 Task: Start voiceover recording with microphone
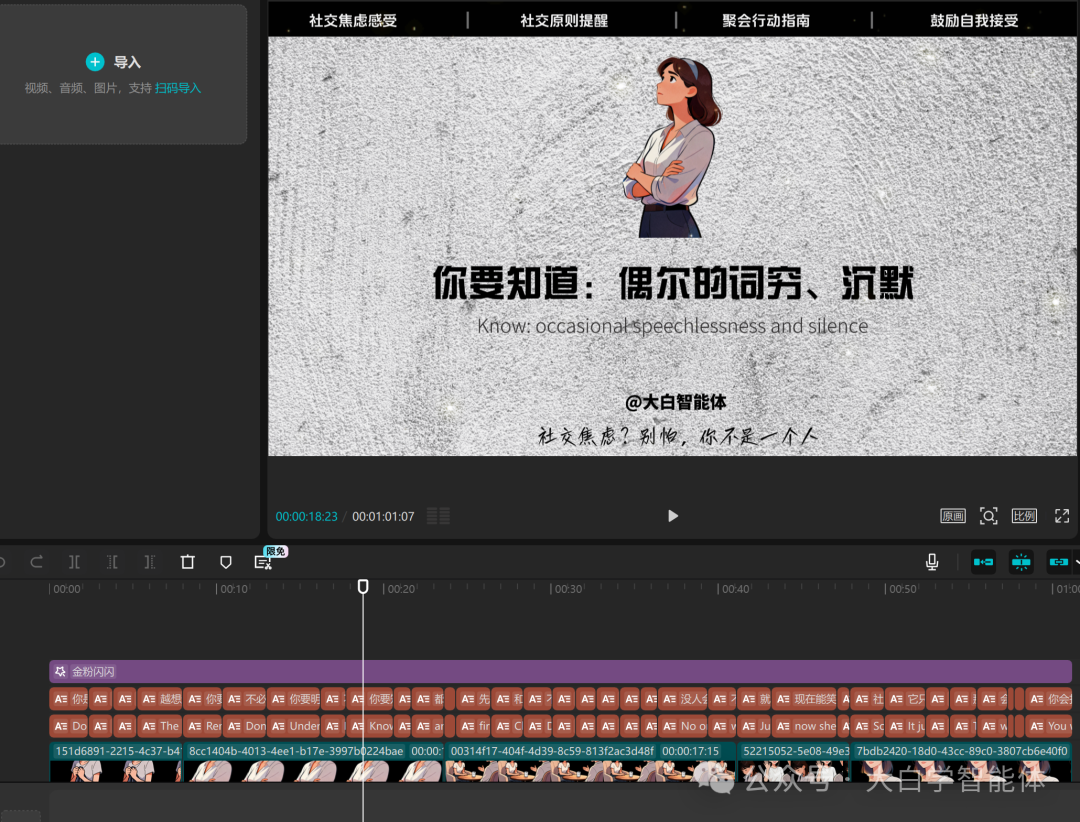(932, 562)
